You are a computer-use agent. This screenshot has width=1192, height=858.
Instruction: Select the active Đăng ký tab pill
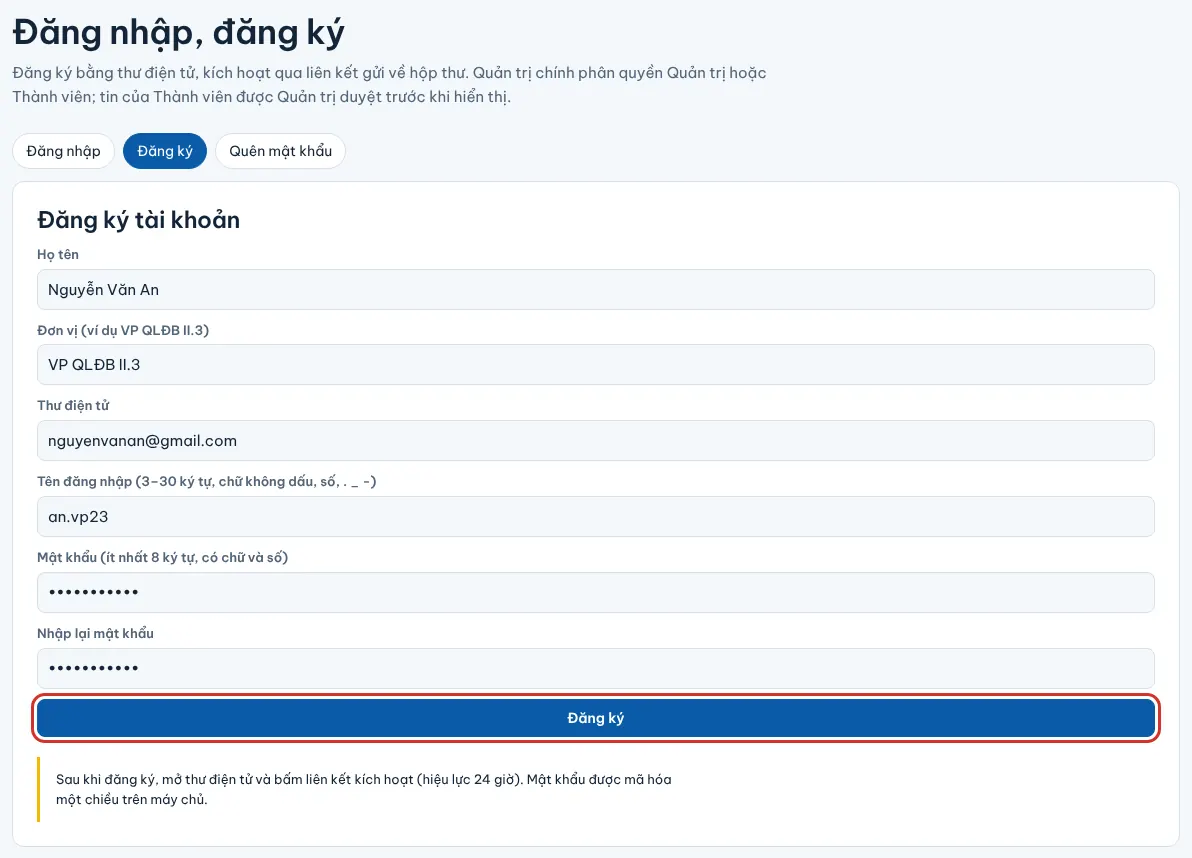165,151
